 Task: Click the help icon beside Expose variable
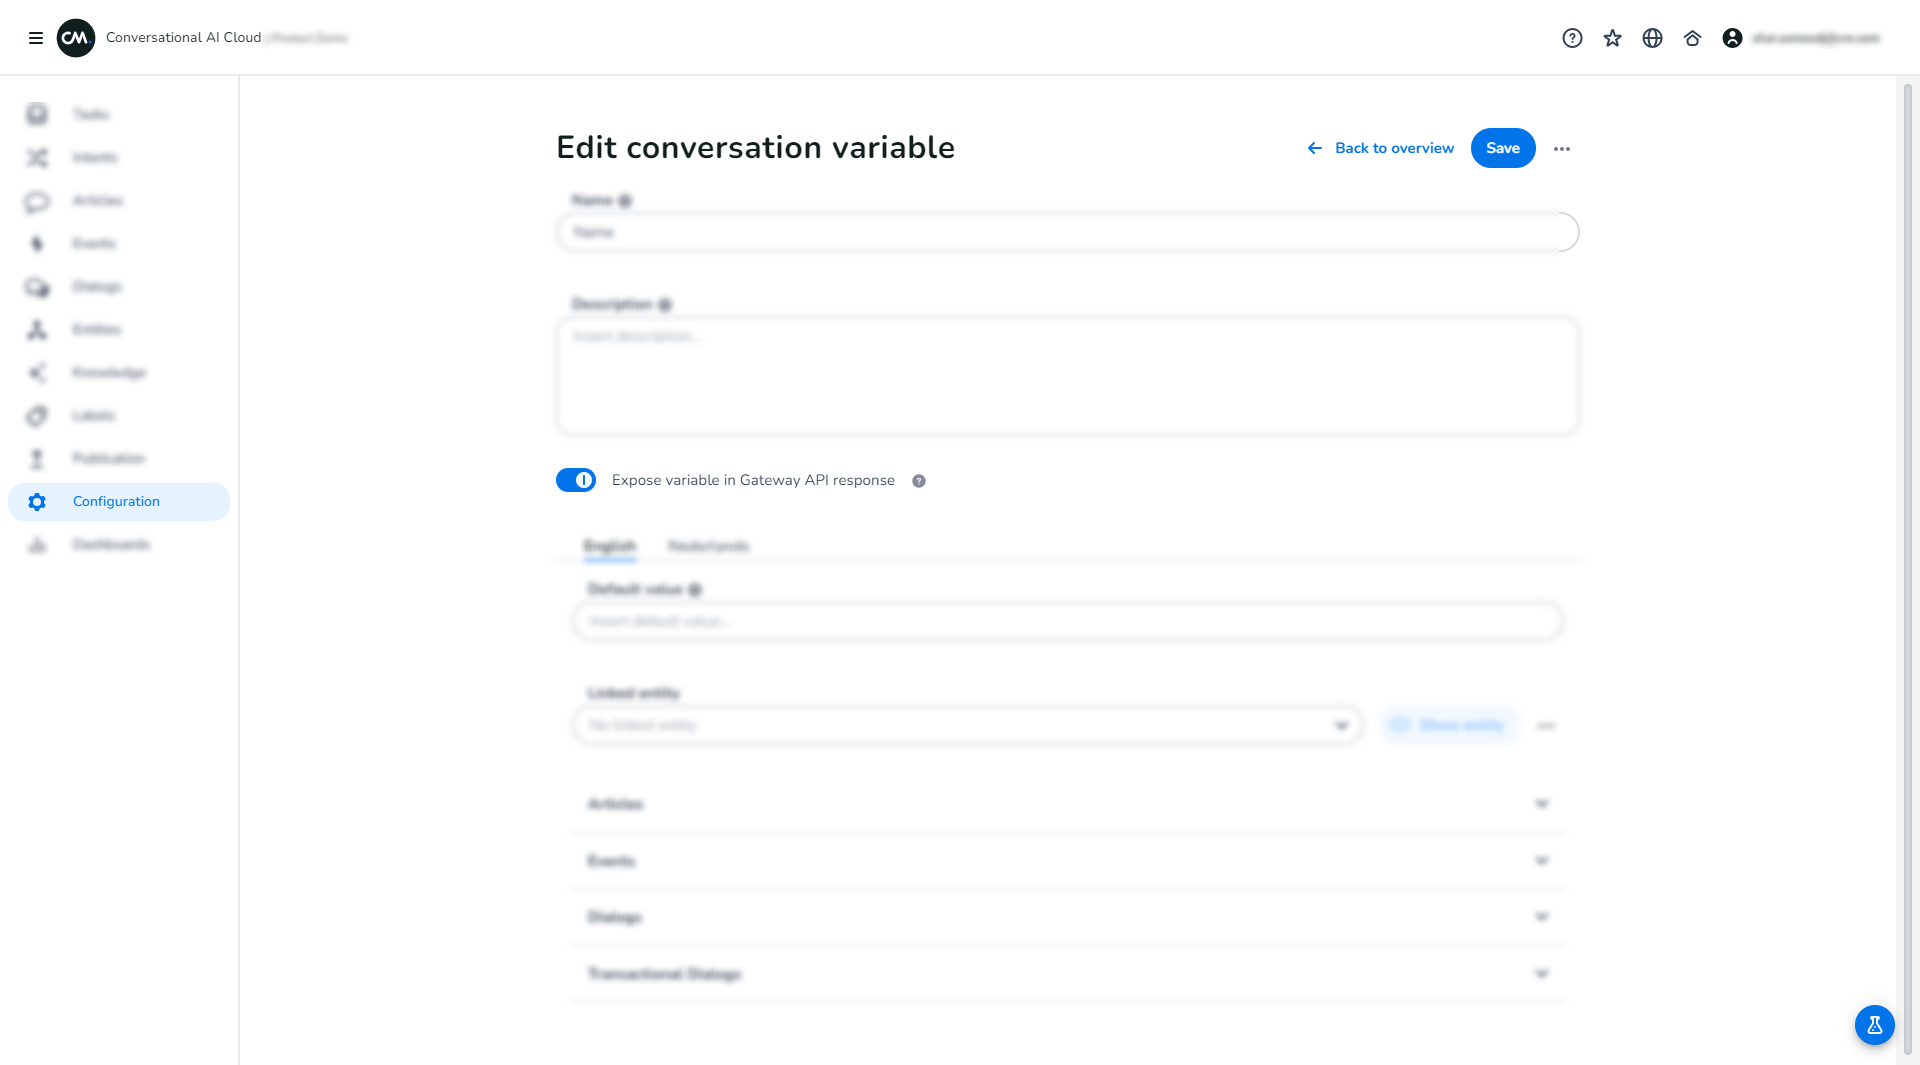tap(919, 481)
